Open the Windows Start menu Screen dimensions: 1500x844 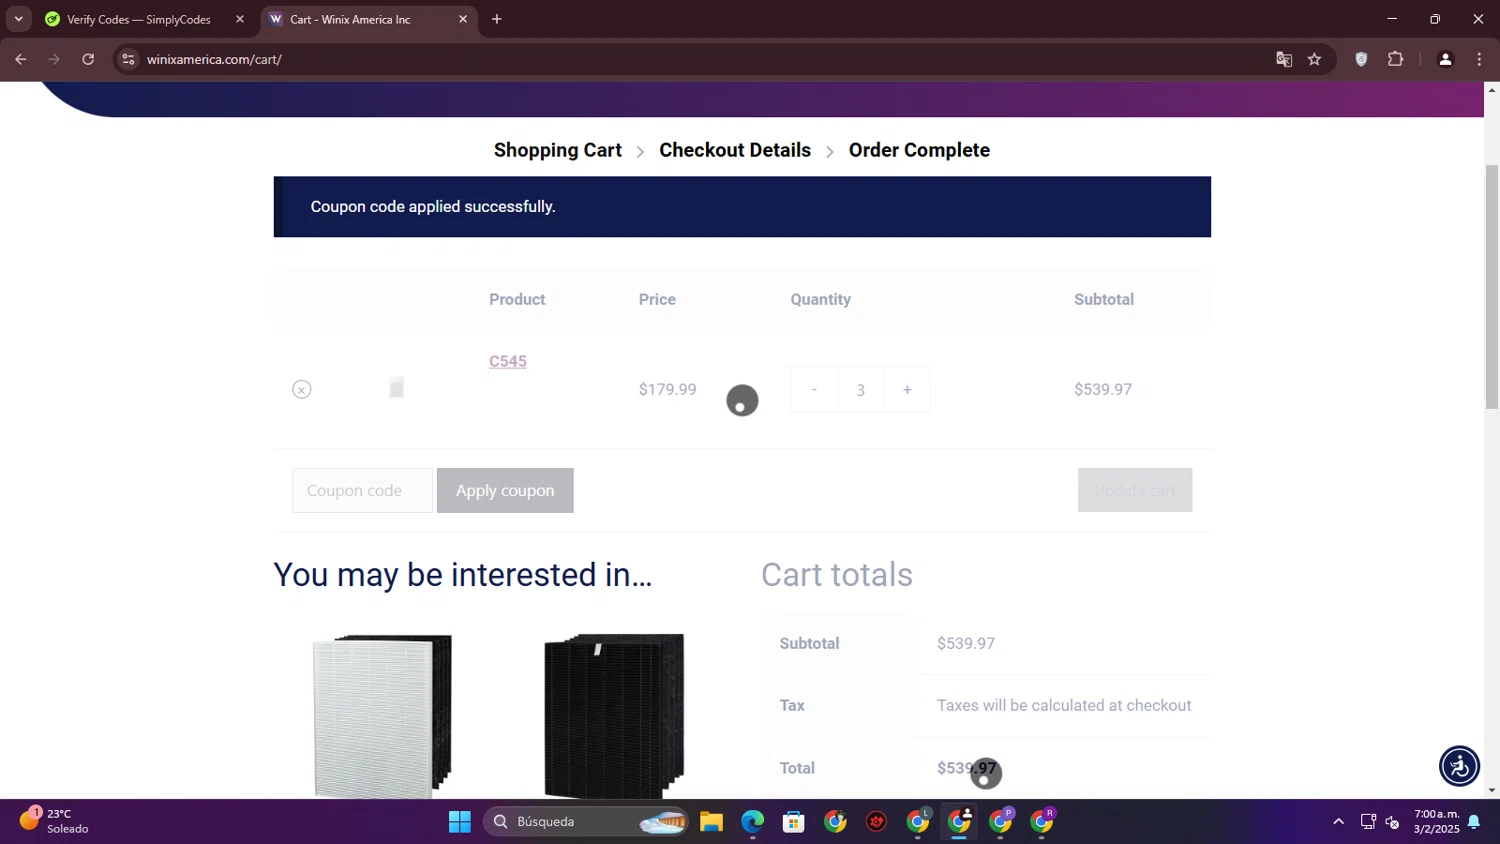tap(460, 822)
